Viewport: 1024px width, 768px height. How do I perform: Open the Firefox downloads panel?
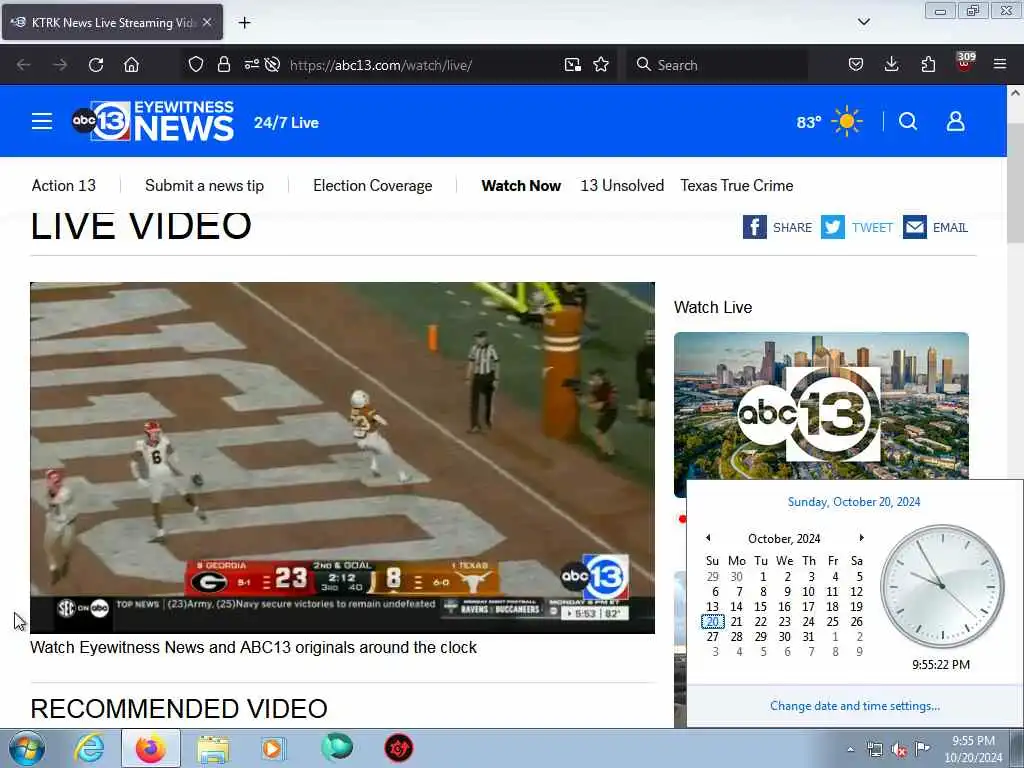click(891, 64)
